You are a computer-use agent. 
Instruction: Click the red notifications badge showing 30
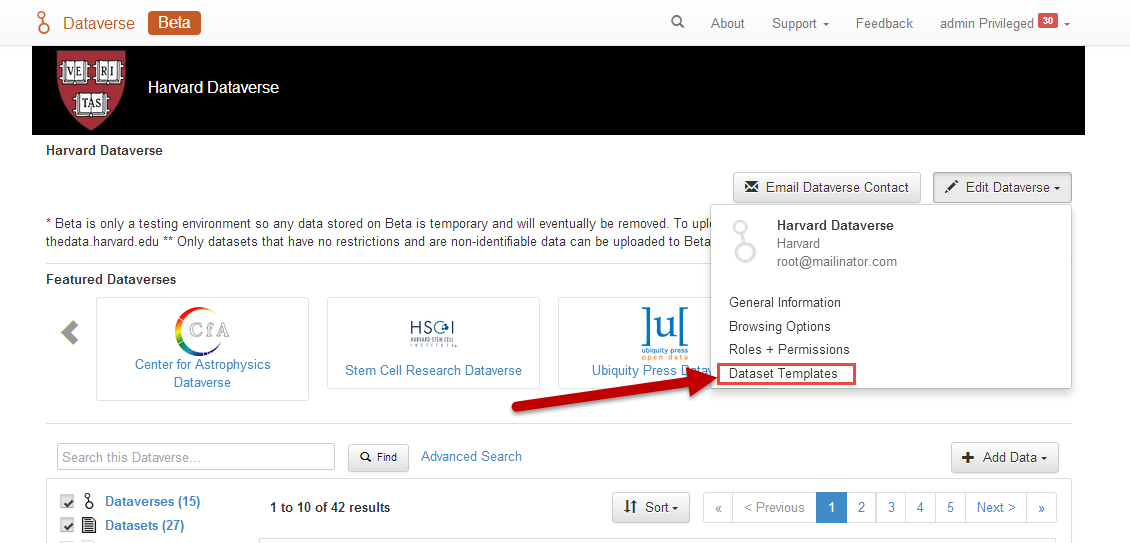(1048, 21)
